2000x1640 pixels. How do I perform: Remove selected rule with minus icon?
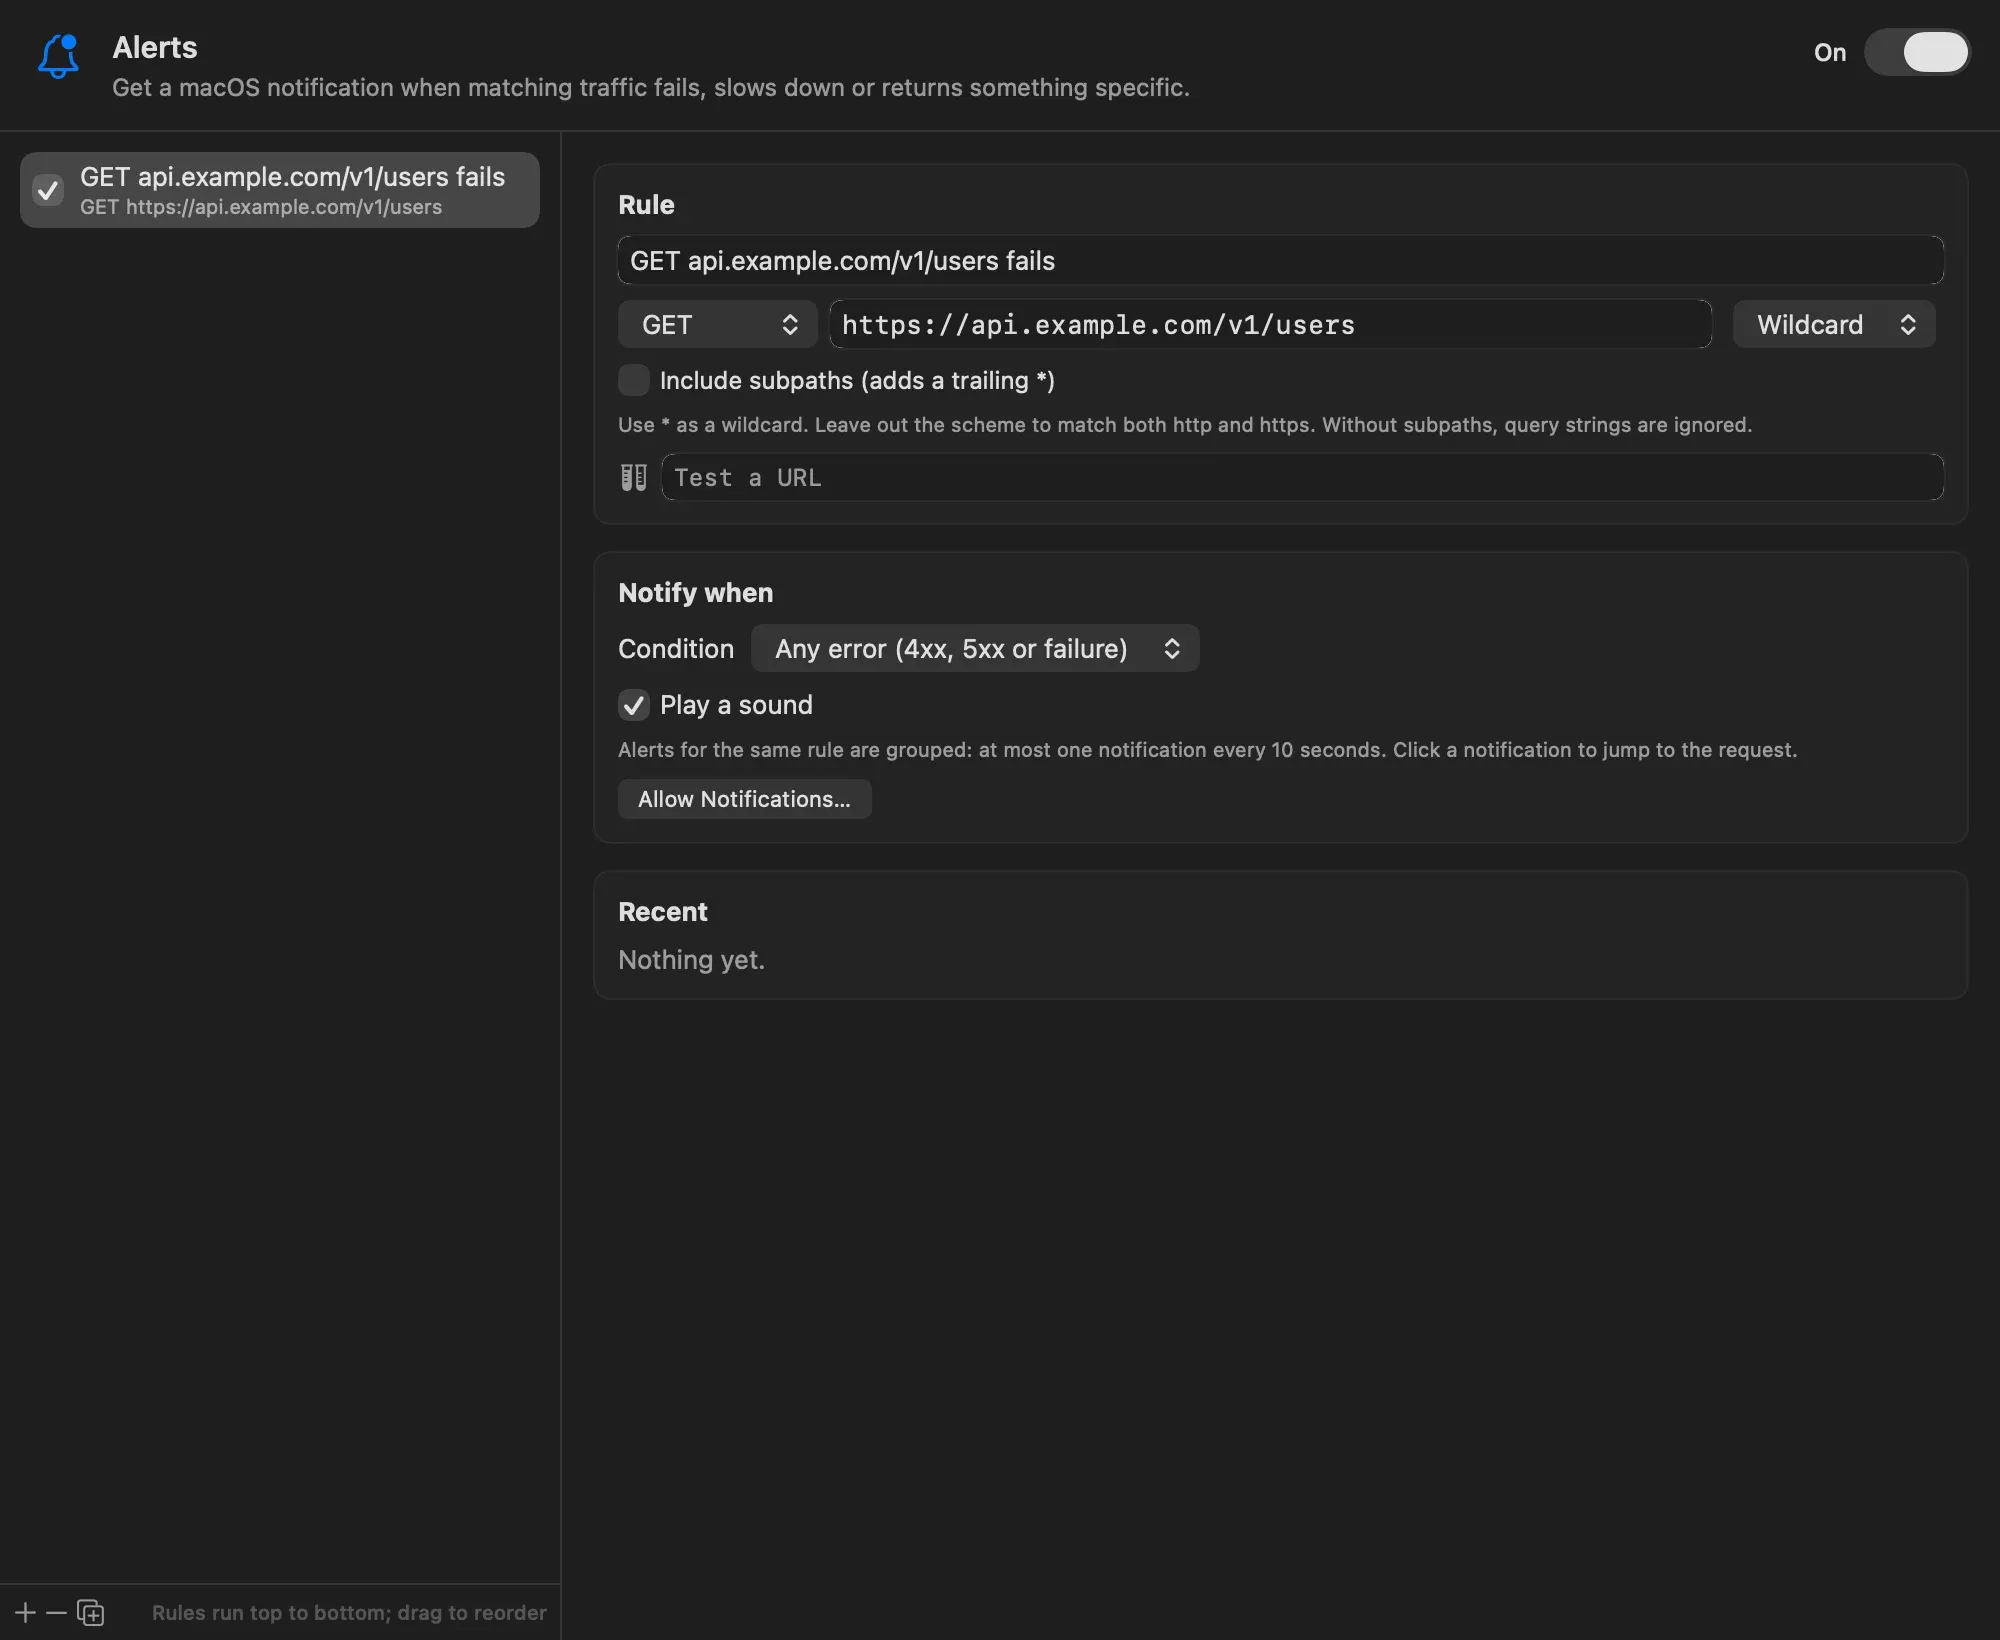pos(56,1612)
